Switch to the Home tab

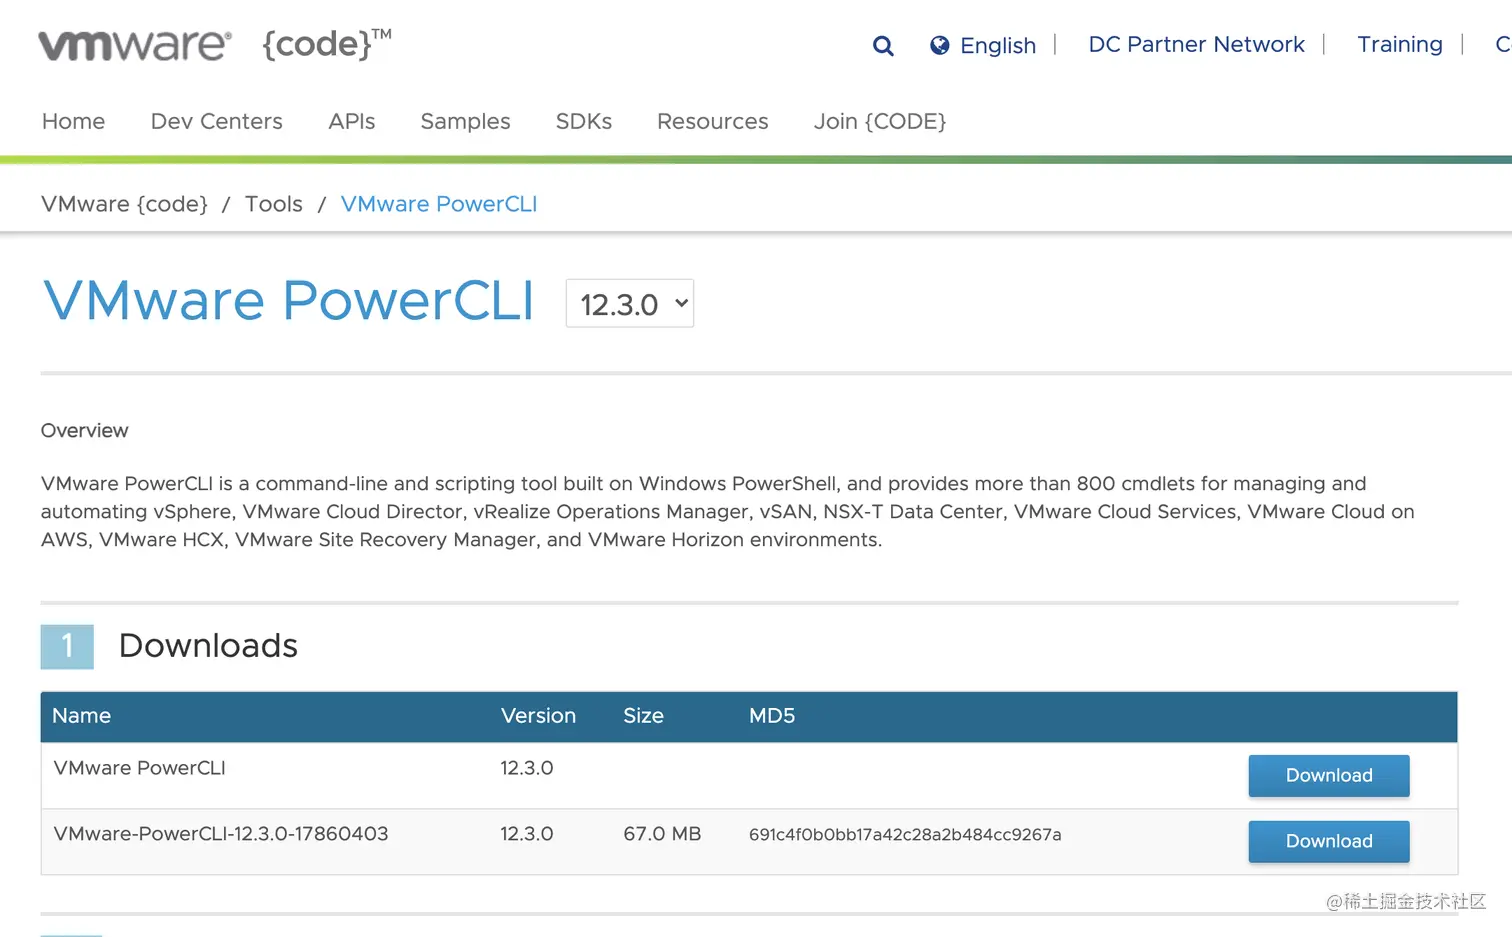73,121
